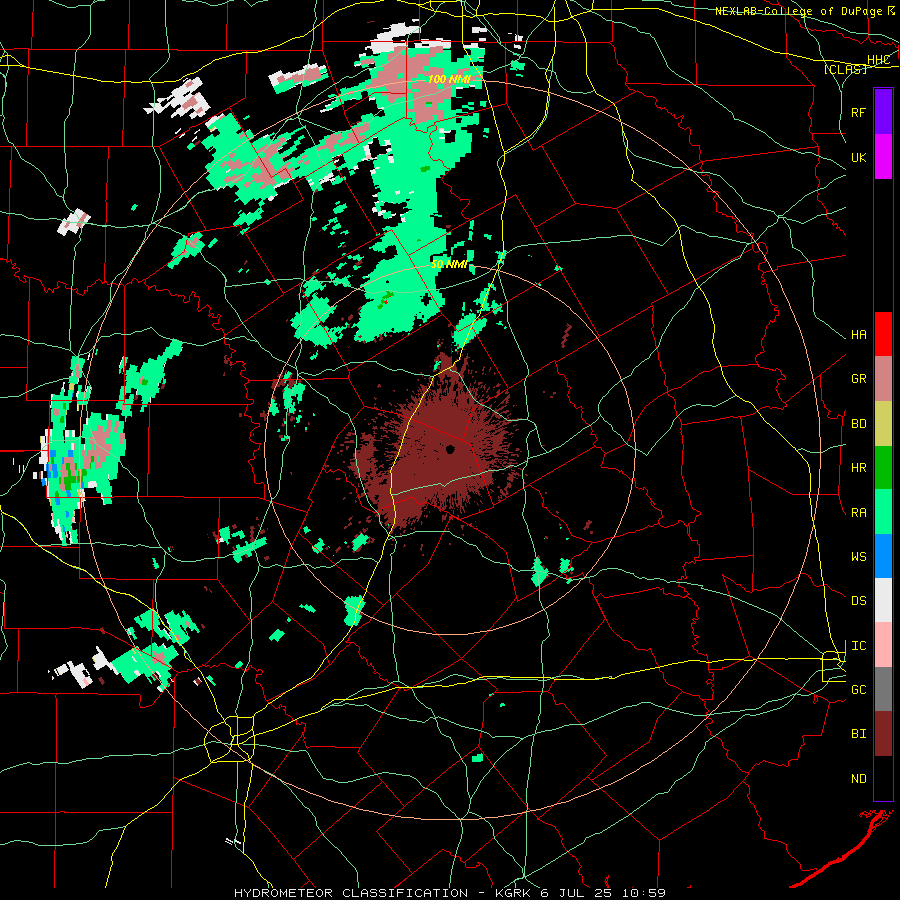Click the [CLAS] text above the legend
Screen dimensions: 900x900
(x=845, y=70)
